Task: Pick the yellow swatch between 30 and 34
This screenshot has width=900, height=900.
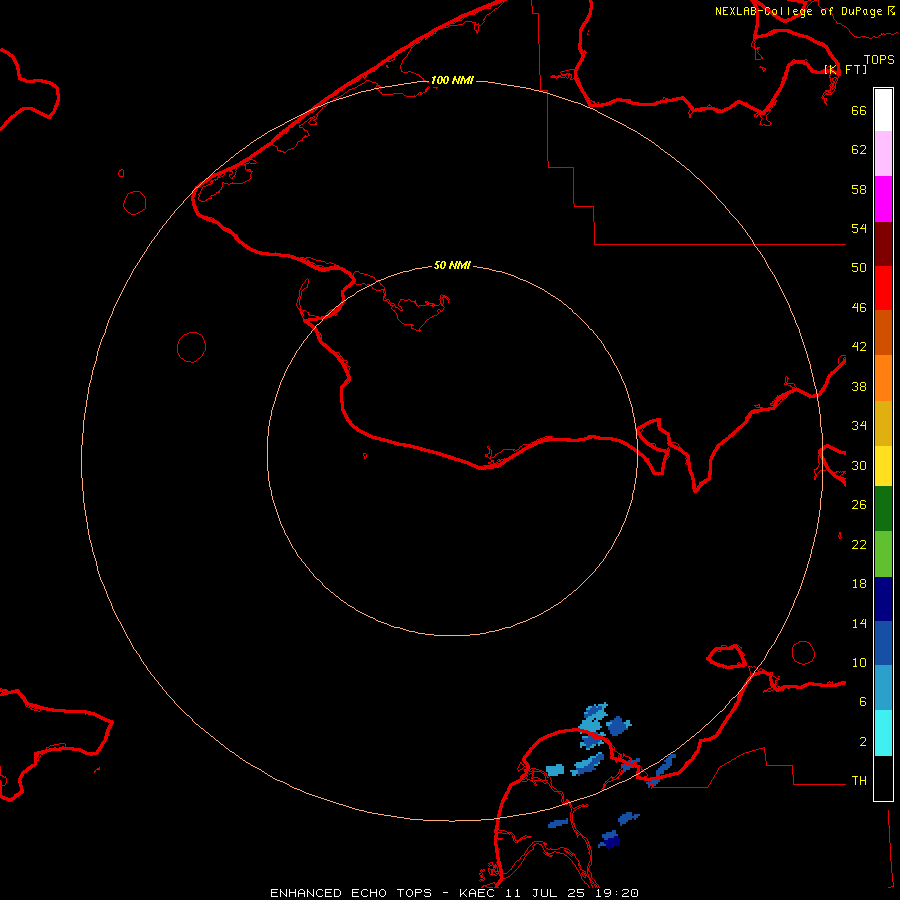Action: (x=883, y=465)
